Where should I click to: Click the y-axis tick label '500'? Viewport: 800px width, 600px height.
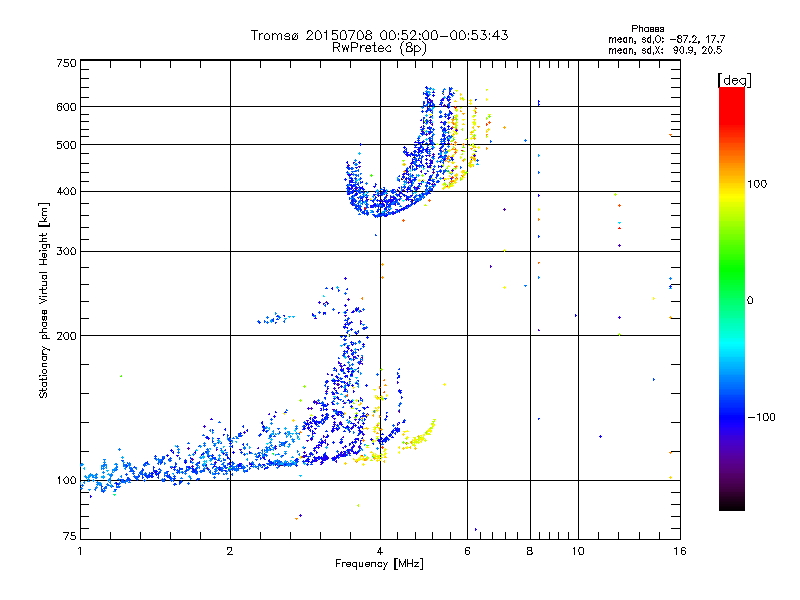pyautogui.click(x=66, y=145)
